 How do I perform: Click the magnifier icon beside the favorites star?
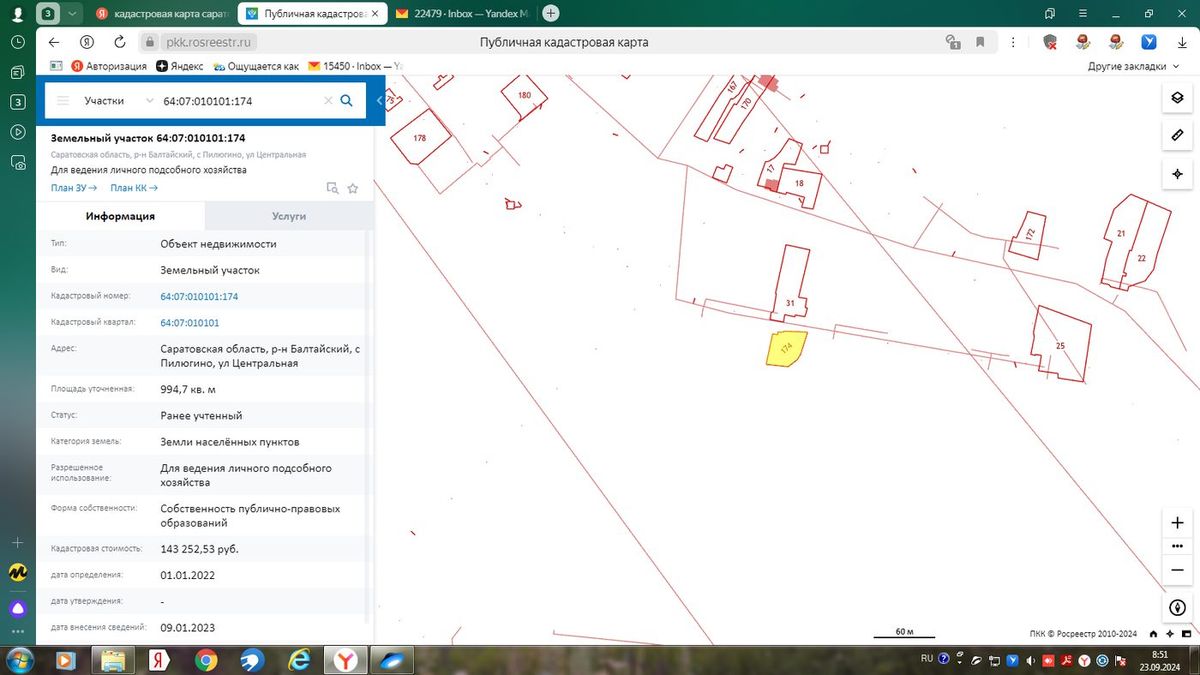333,188
